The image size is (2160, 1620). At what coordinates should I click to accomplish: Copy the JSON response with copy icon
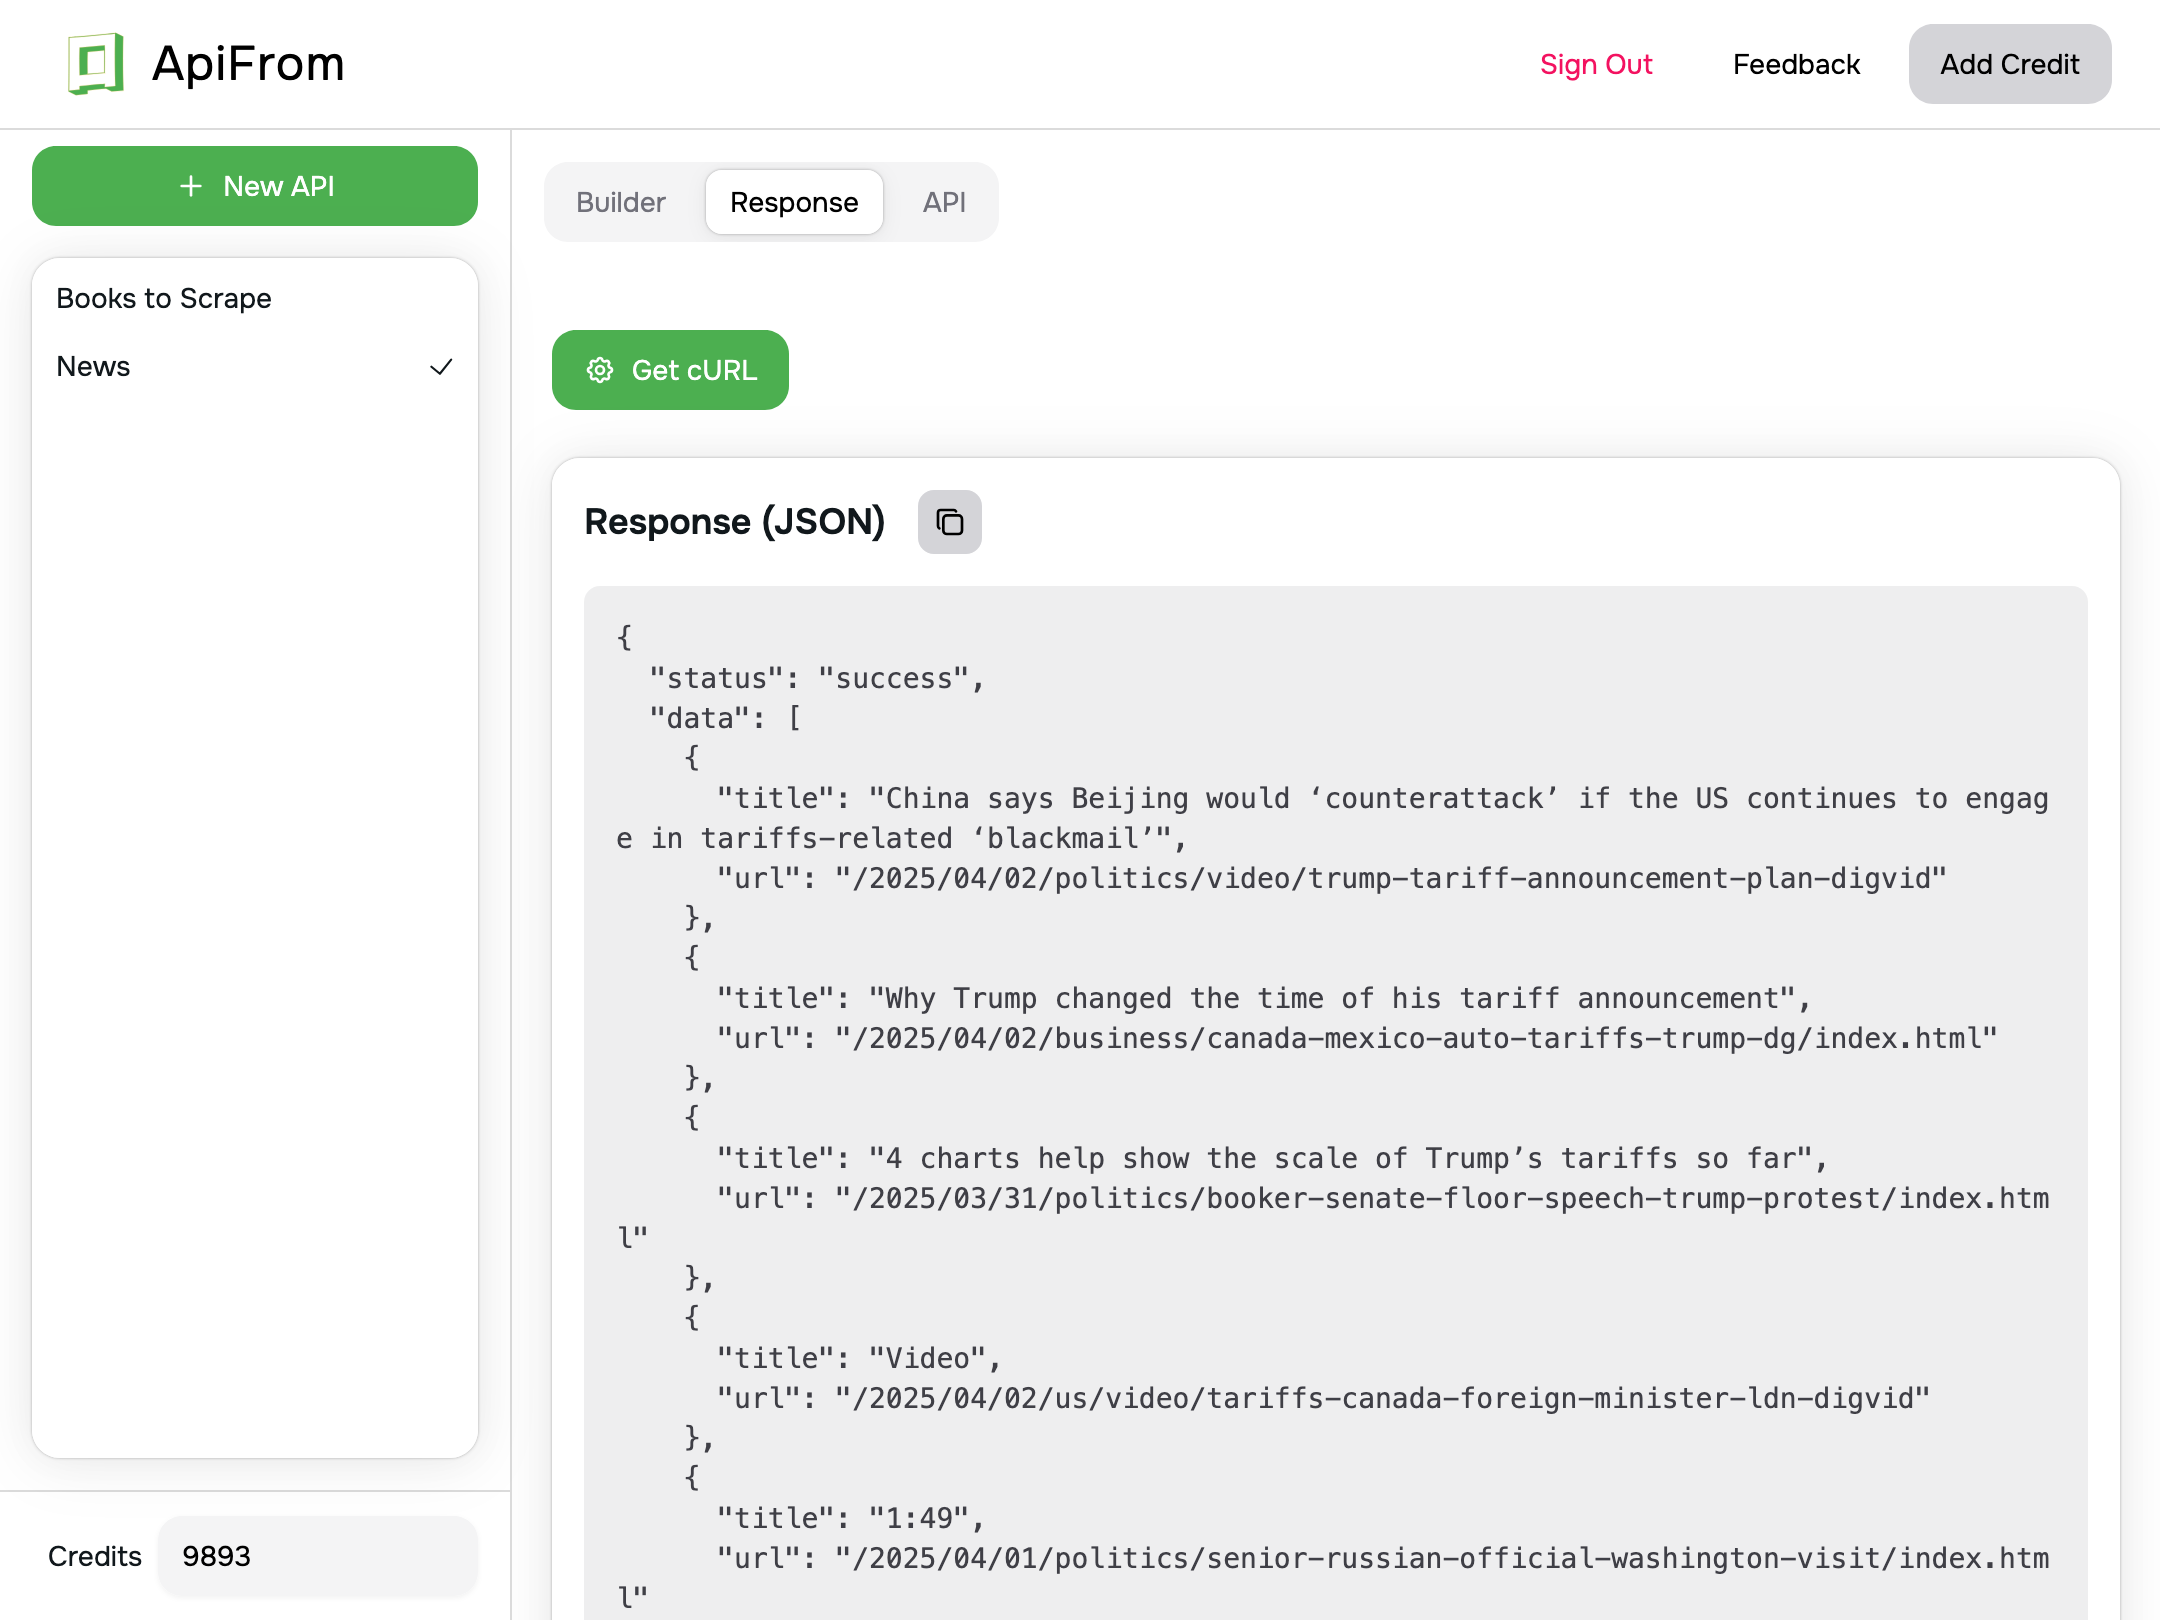click(x=949, y=522)
